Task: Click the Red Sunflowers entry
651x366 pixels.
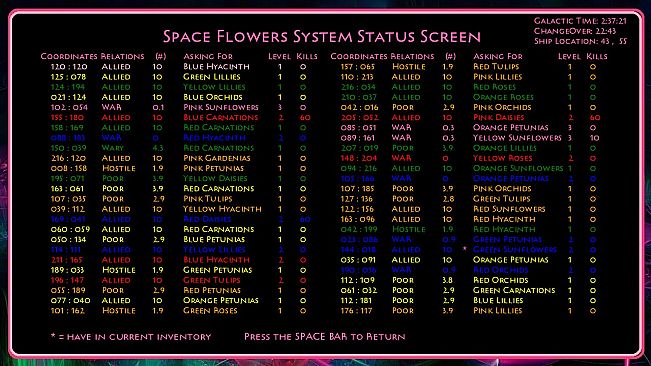Action: click(x=509, y=209)
